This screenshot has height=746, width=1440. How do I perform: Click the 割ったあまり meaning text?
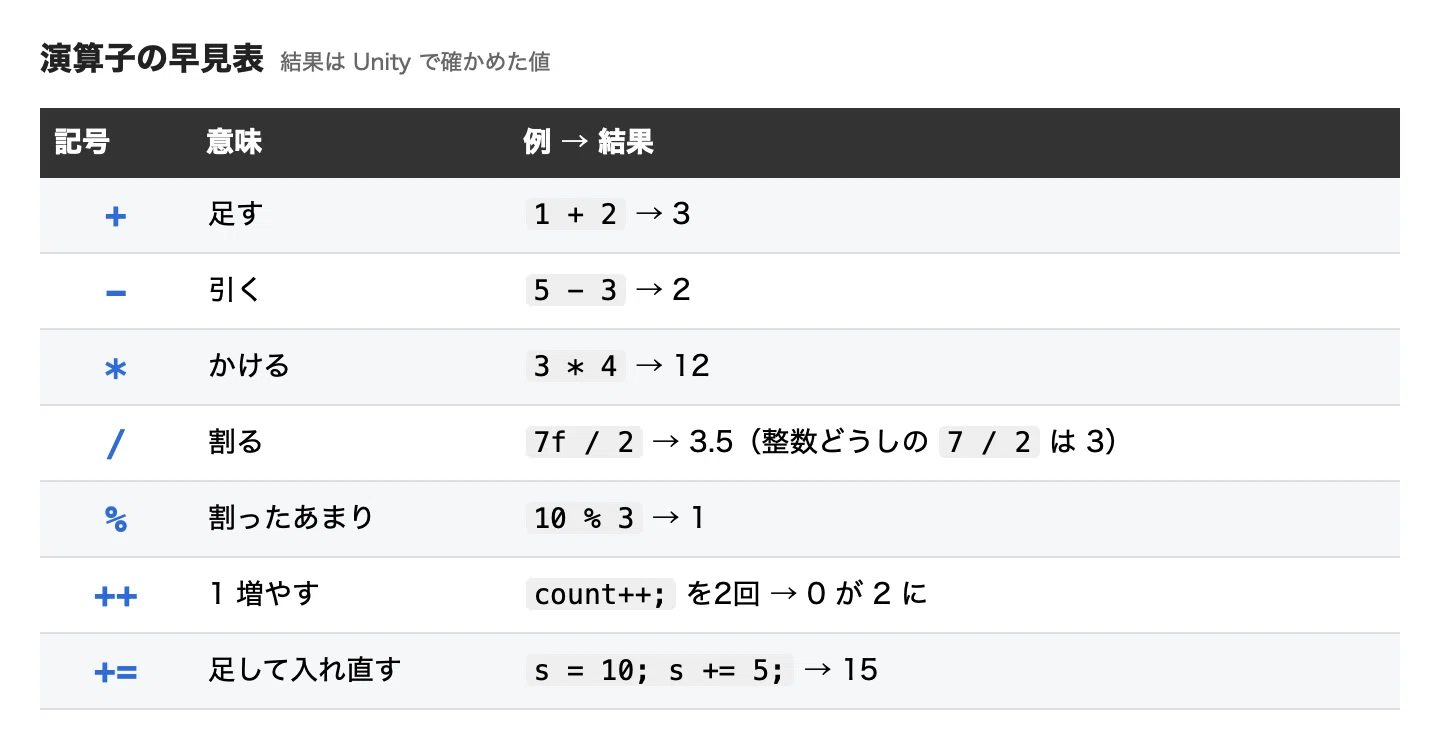[291, 518]
